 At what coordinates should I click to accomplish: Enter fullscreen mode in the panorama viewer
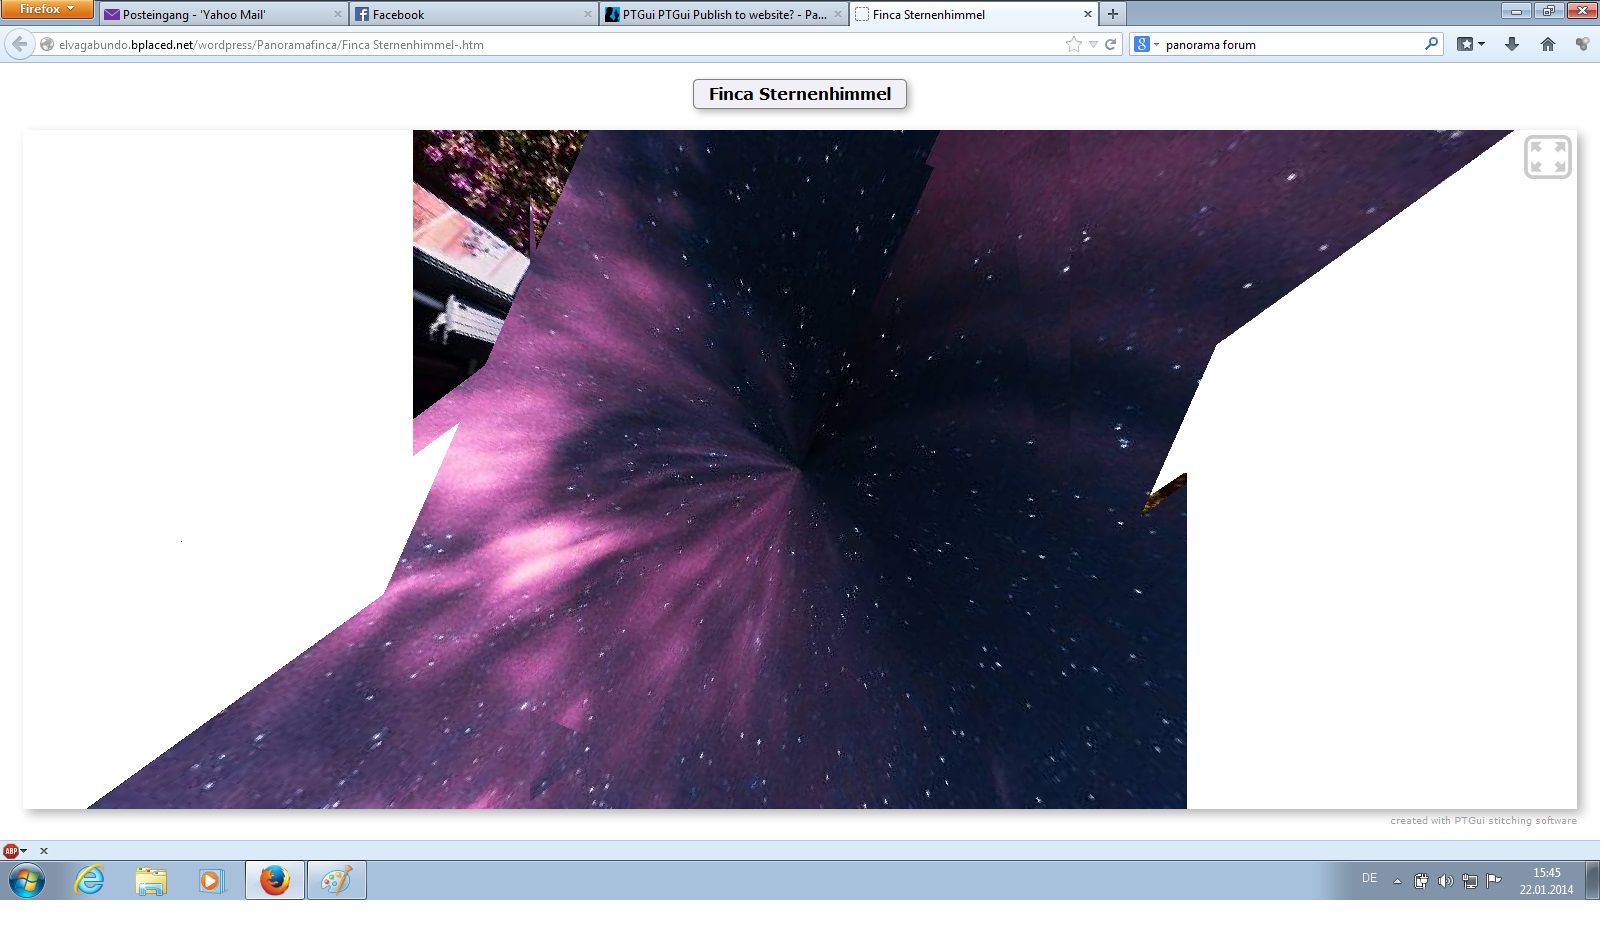[1547, 157]
